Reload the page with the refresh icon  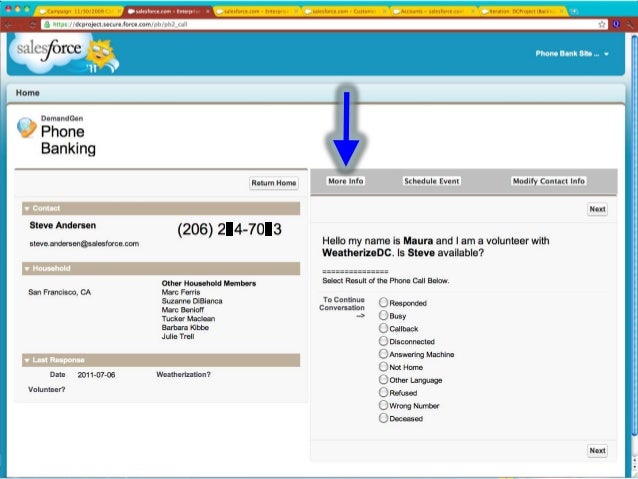point(33,25)
